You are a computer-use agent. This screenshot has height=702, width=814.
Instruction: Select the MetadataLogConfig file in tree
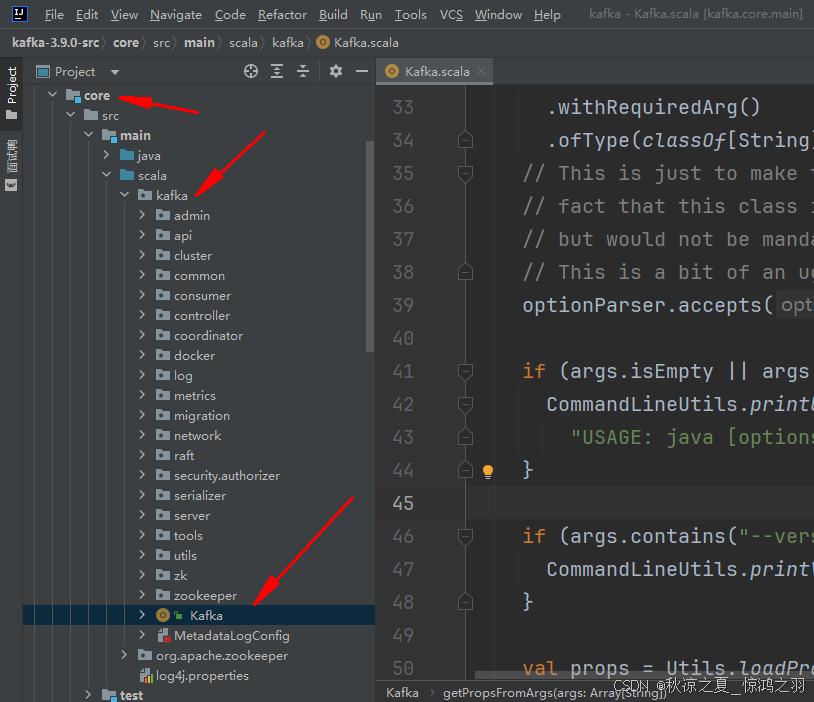[x=231, y=635]
